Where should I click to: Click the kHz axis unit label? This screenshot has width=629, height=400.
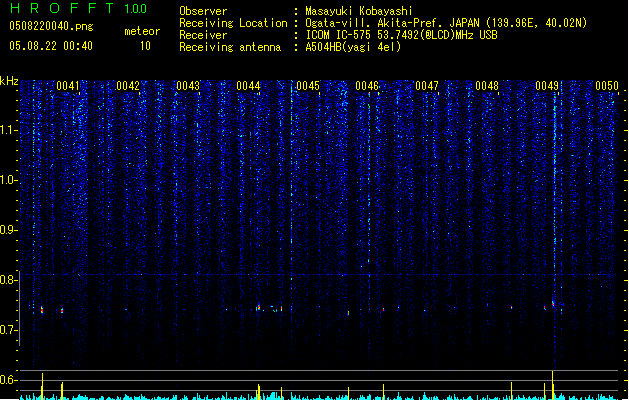(9, 81)
